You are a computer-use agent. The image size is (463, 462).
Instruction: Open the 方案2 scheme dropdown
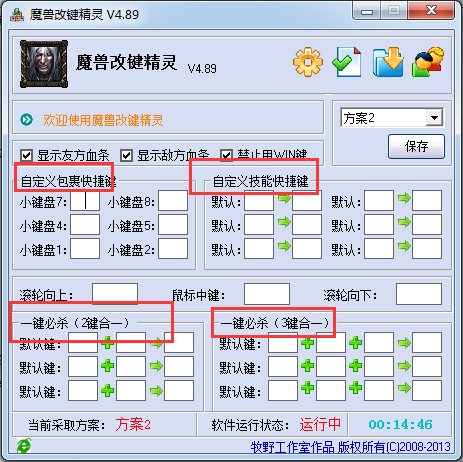pos(434,117)
